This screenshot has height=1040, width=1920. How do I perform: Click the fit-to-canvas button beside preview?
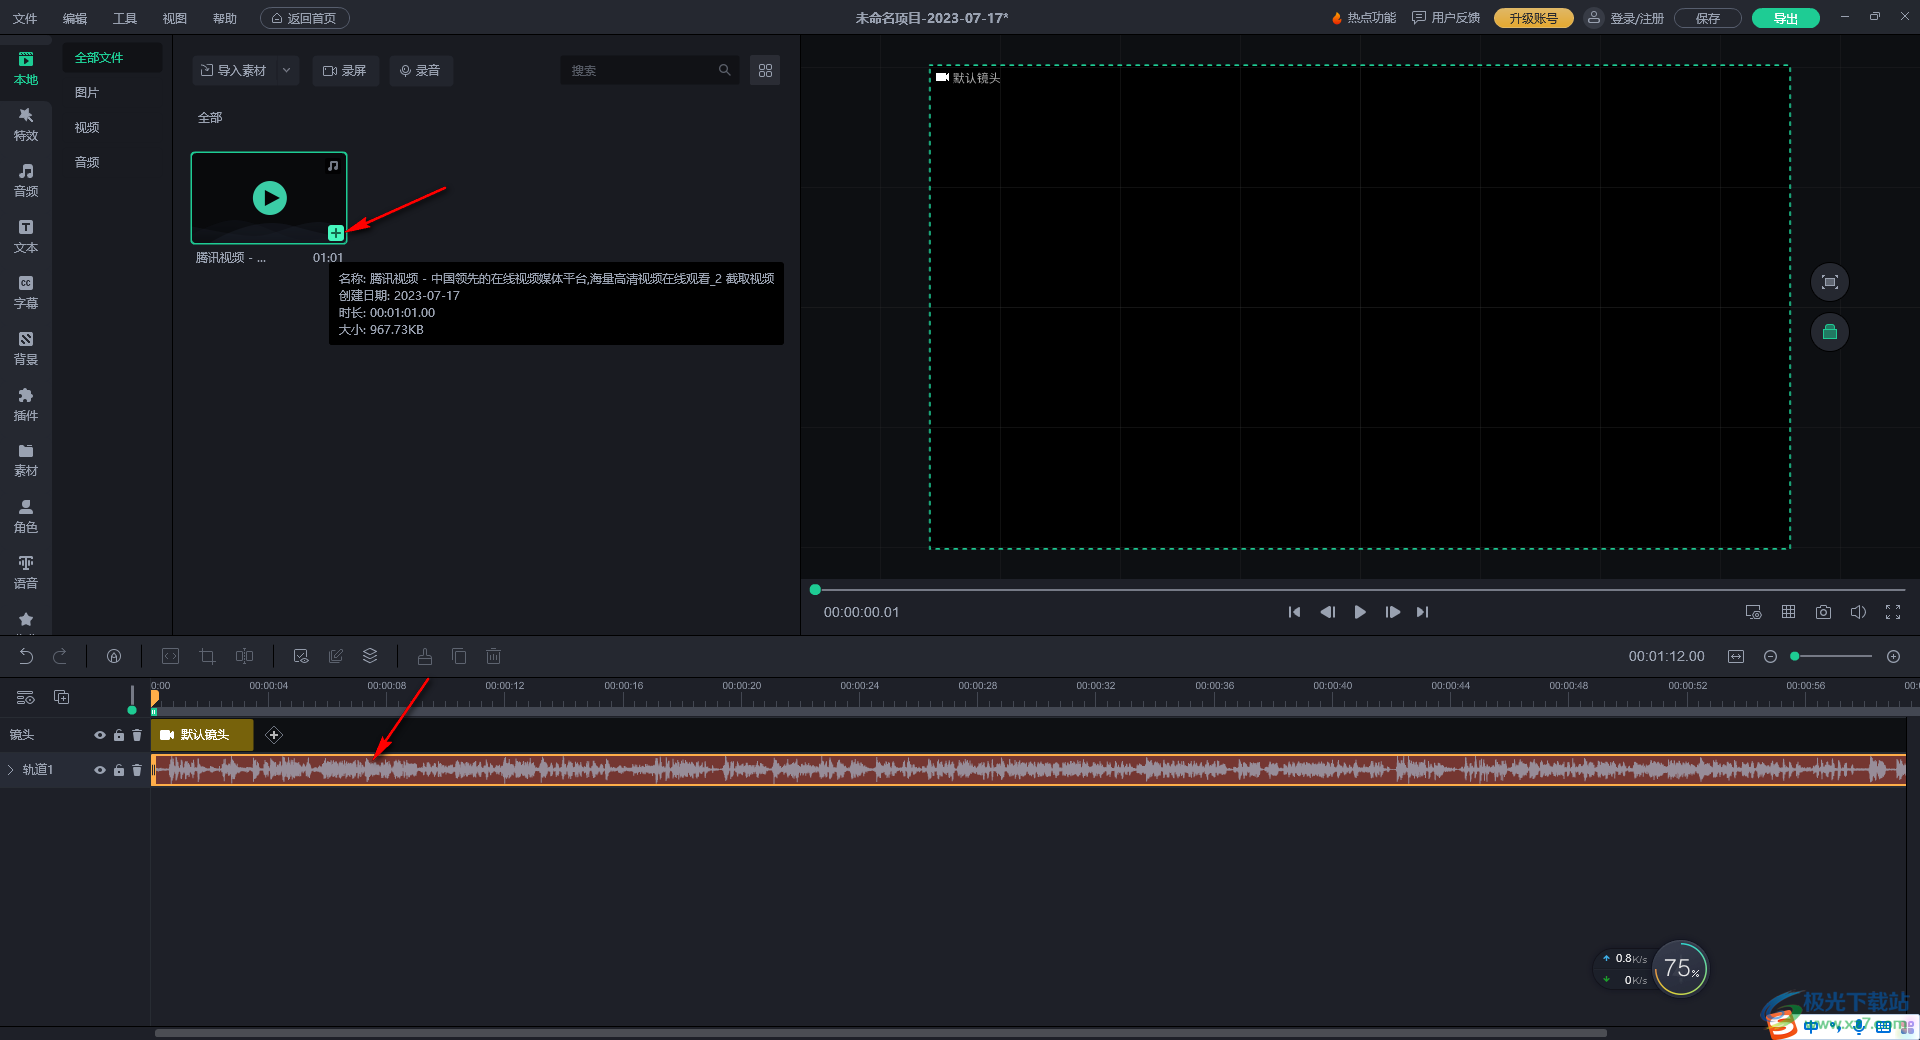point(1830,282)
